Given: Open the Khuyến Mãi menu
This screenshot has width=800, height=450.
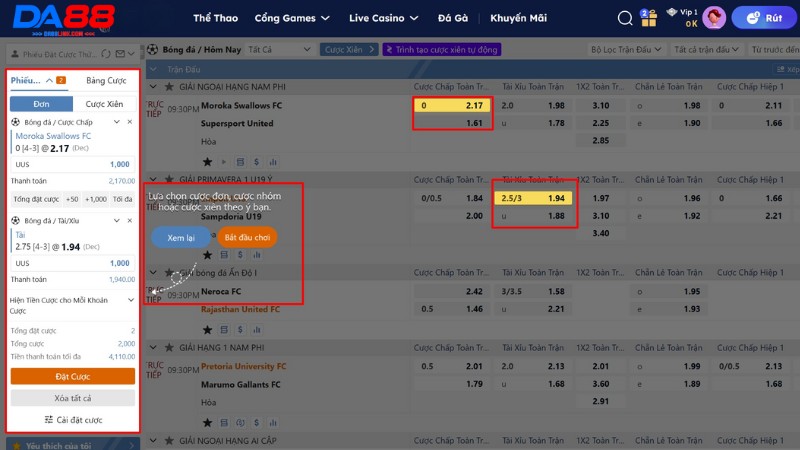Looking at the screenshot, I should click(x=518, y=18).
